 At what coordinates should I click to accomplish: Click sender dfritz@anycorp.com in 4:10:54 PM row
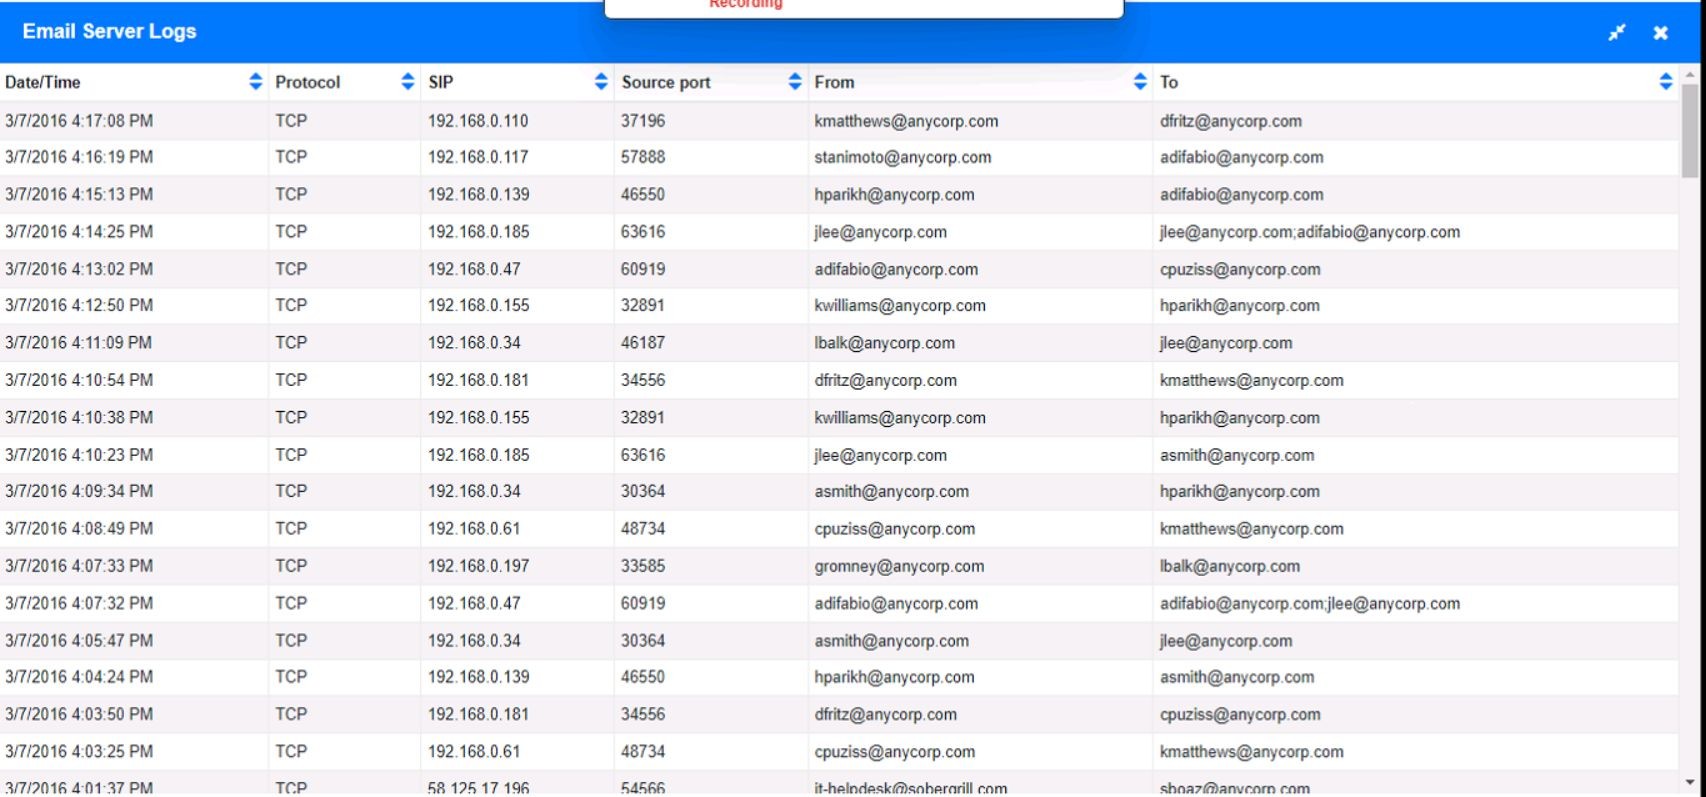point(885,380)
